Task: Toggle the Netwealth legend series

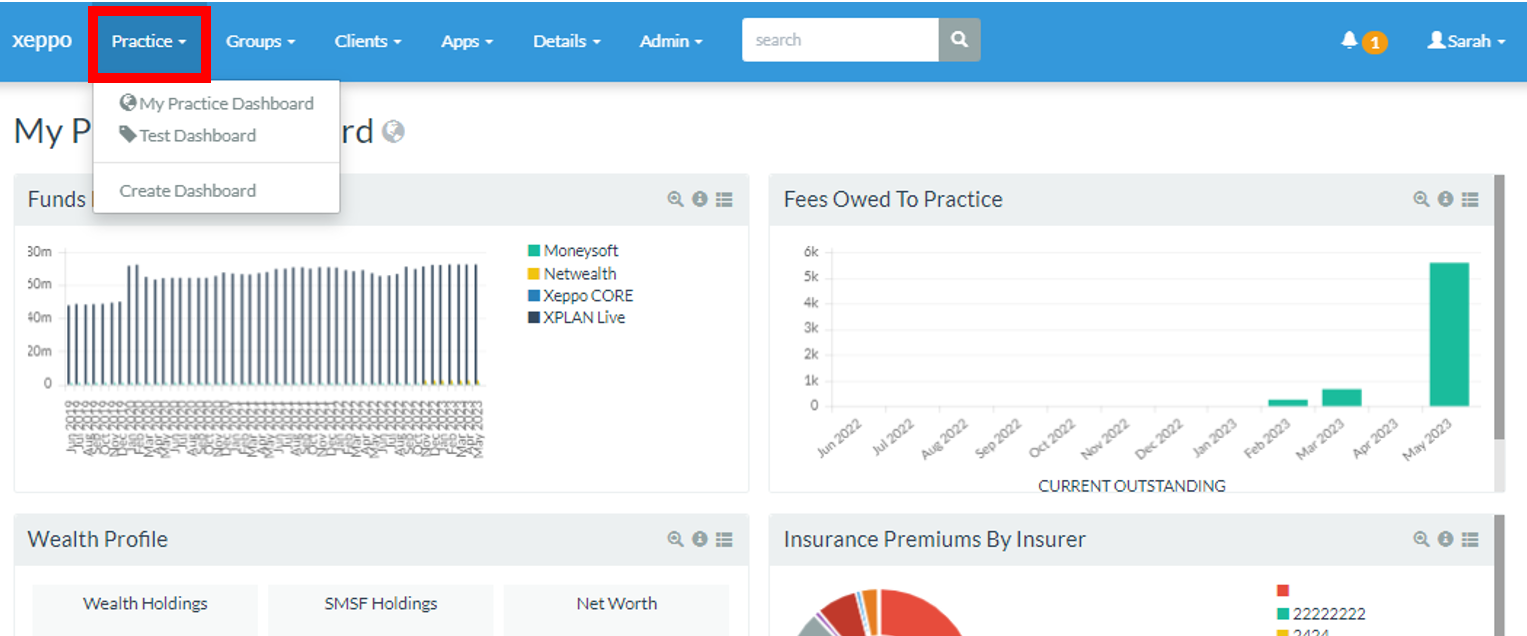Action: [x=579, y=274]
